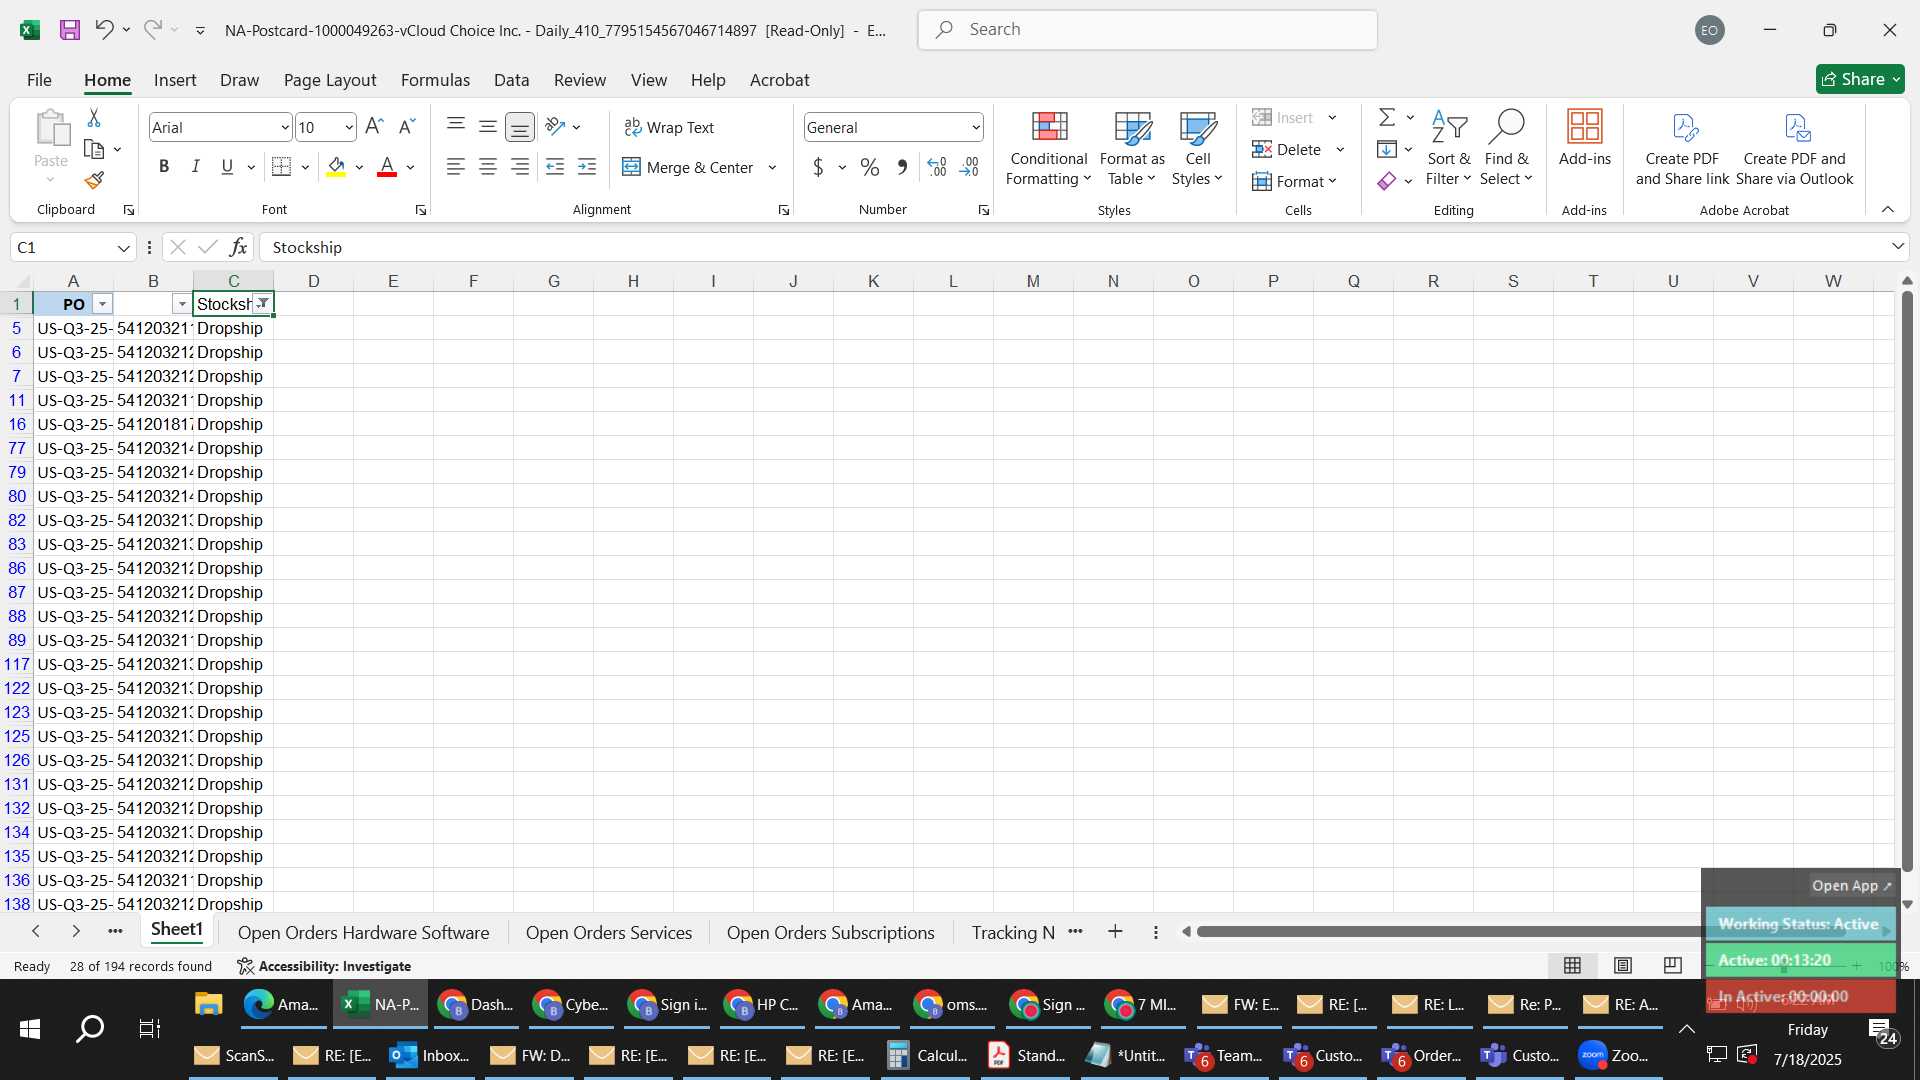Click the Accounting Number Format dollar icon

(x=818, y=167)
